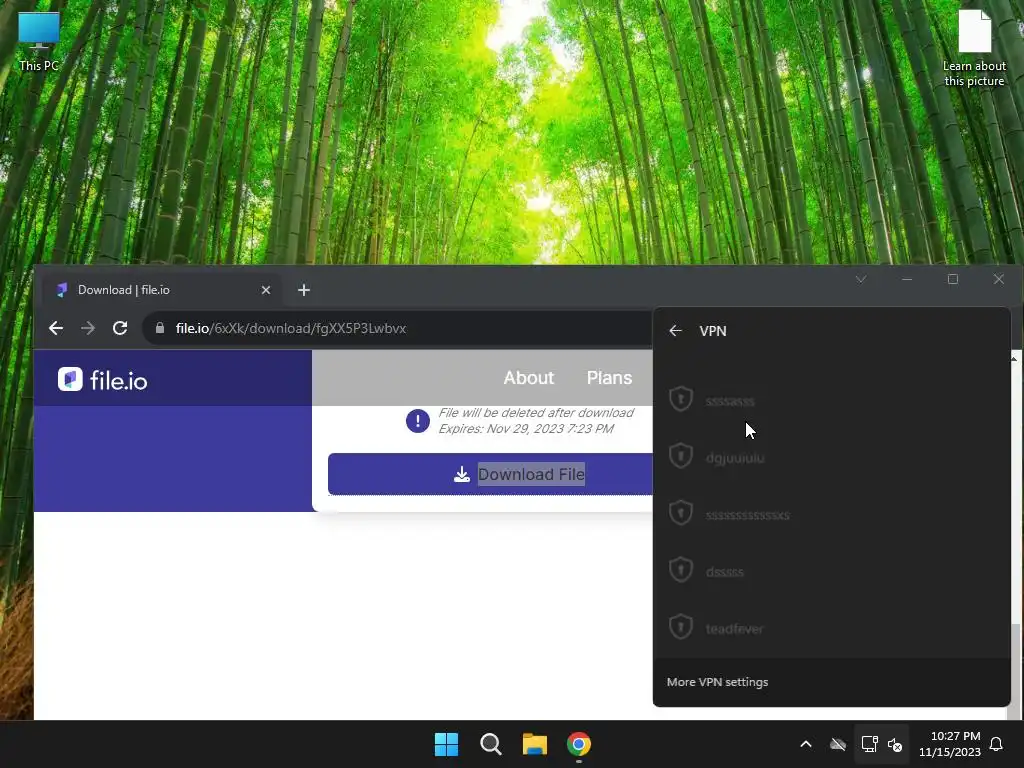This screenshot has height=768, width=1024.
Task: Go back from the VPN panel
Action: tap(675, 331)
